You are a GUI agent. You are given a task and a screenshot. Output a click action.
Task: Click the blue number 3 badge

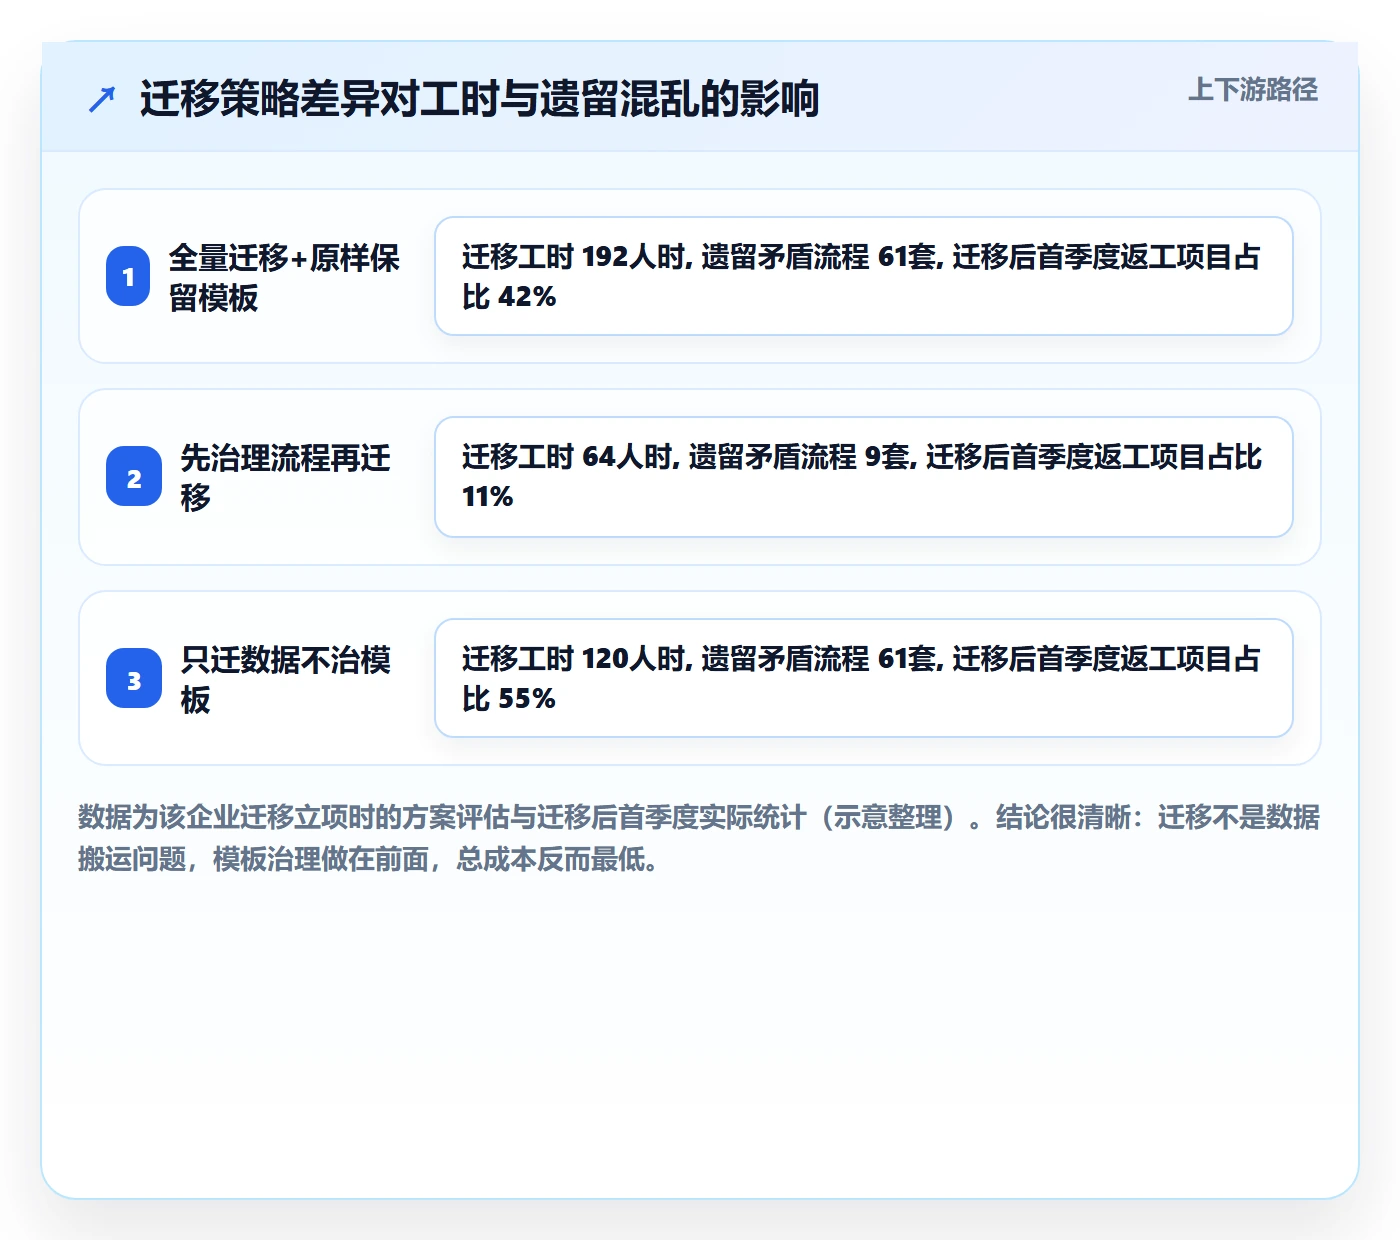point(134,678)
